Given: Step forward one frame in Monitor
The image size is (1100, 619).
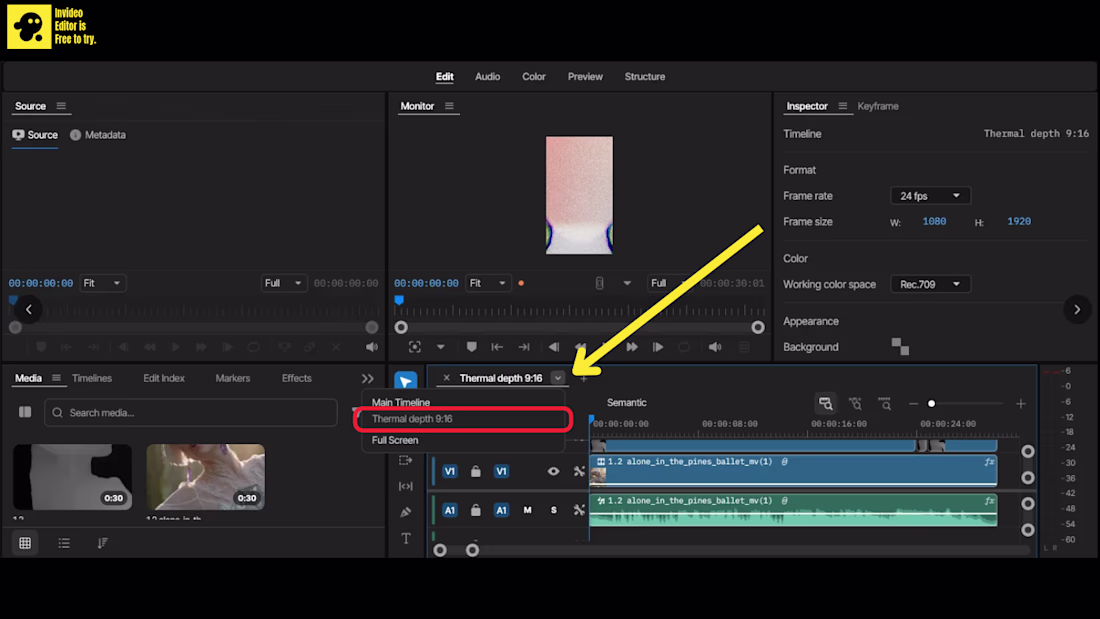Looking at the screenshot, I should pyautogui.click(x=657, y=347).
